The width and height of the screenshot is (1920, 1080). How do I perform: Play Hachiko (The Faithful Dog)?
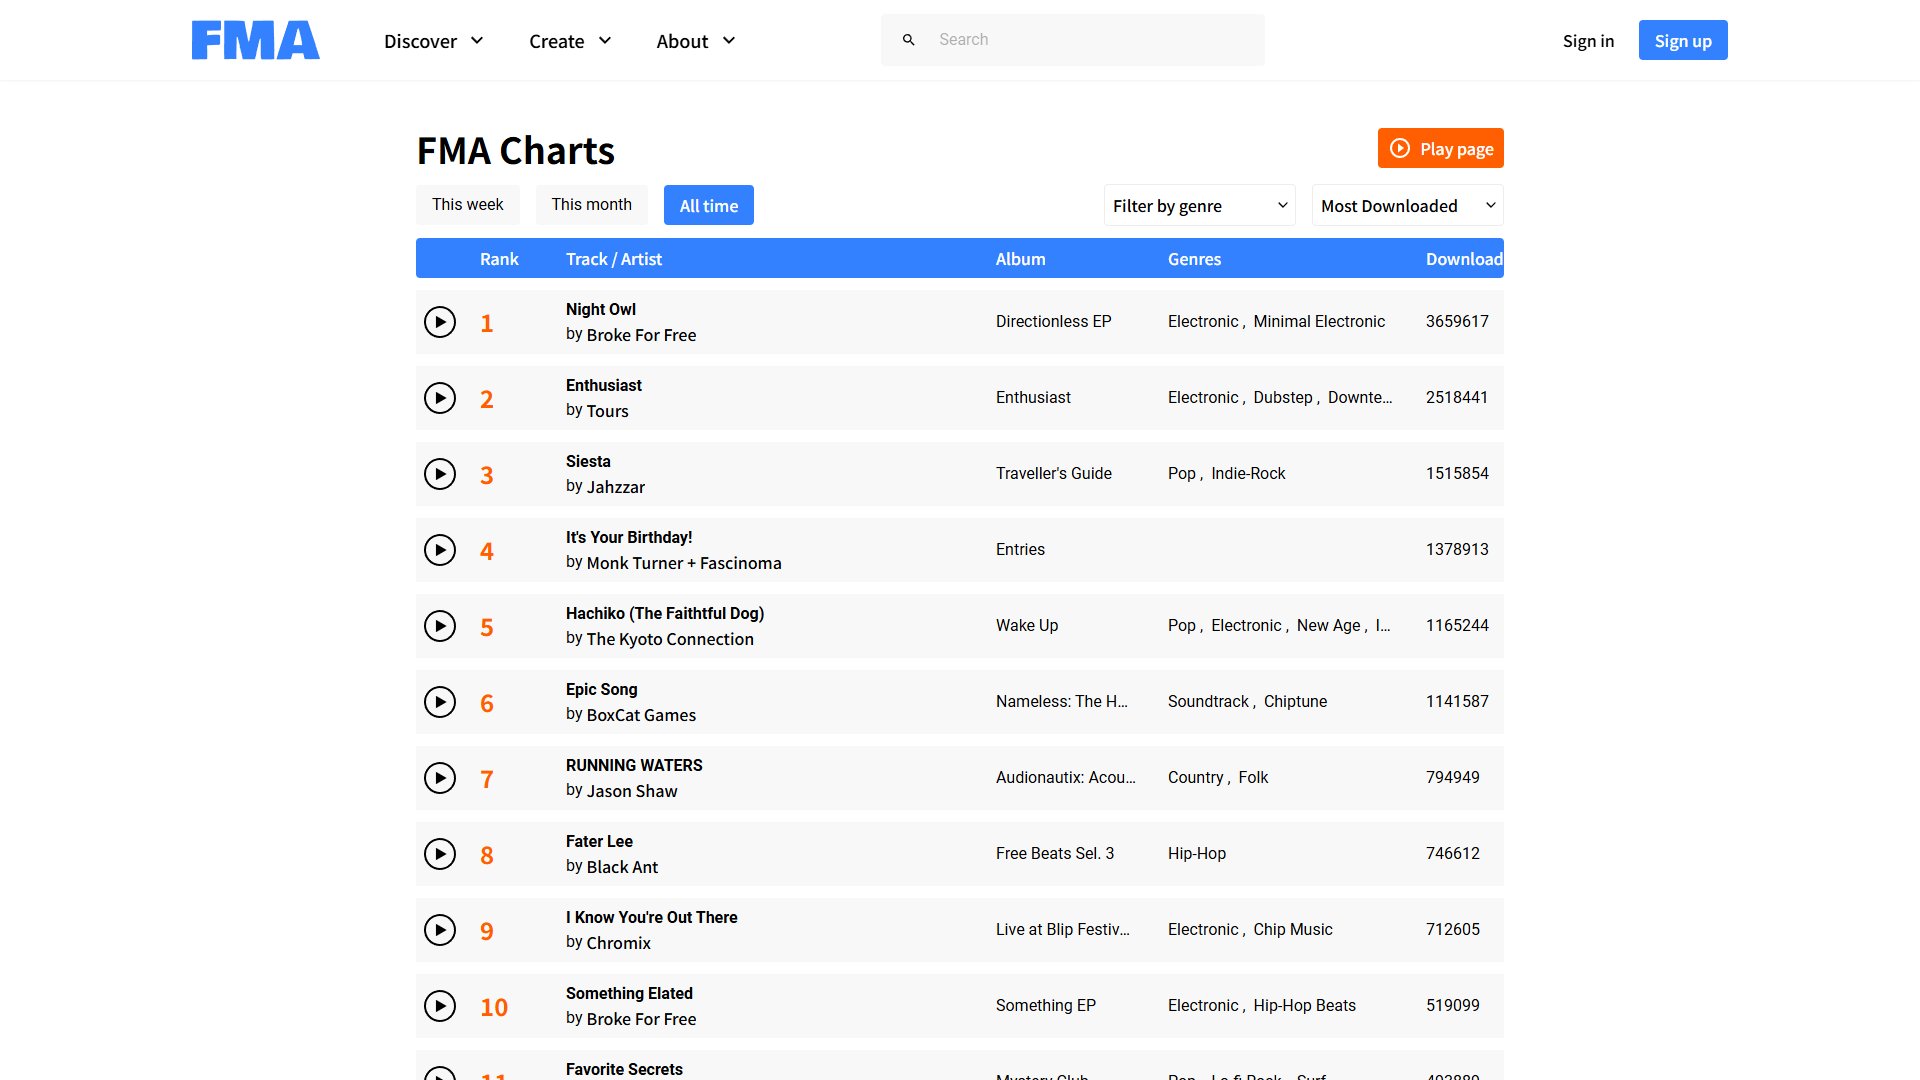coord(440,626)
